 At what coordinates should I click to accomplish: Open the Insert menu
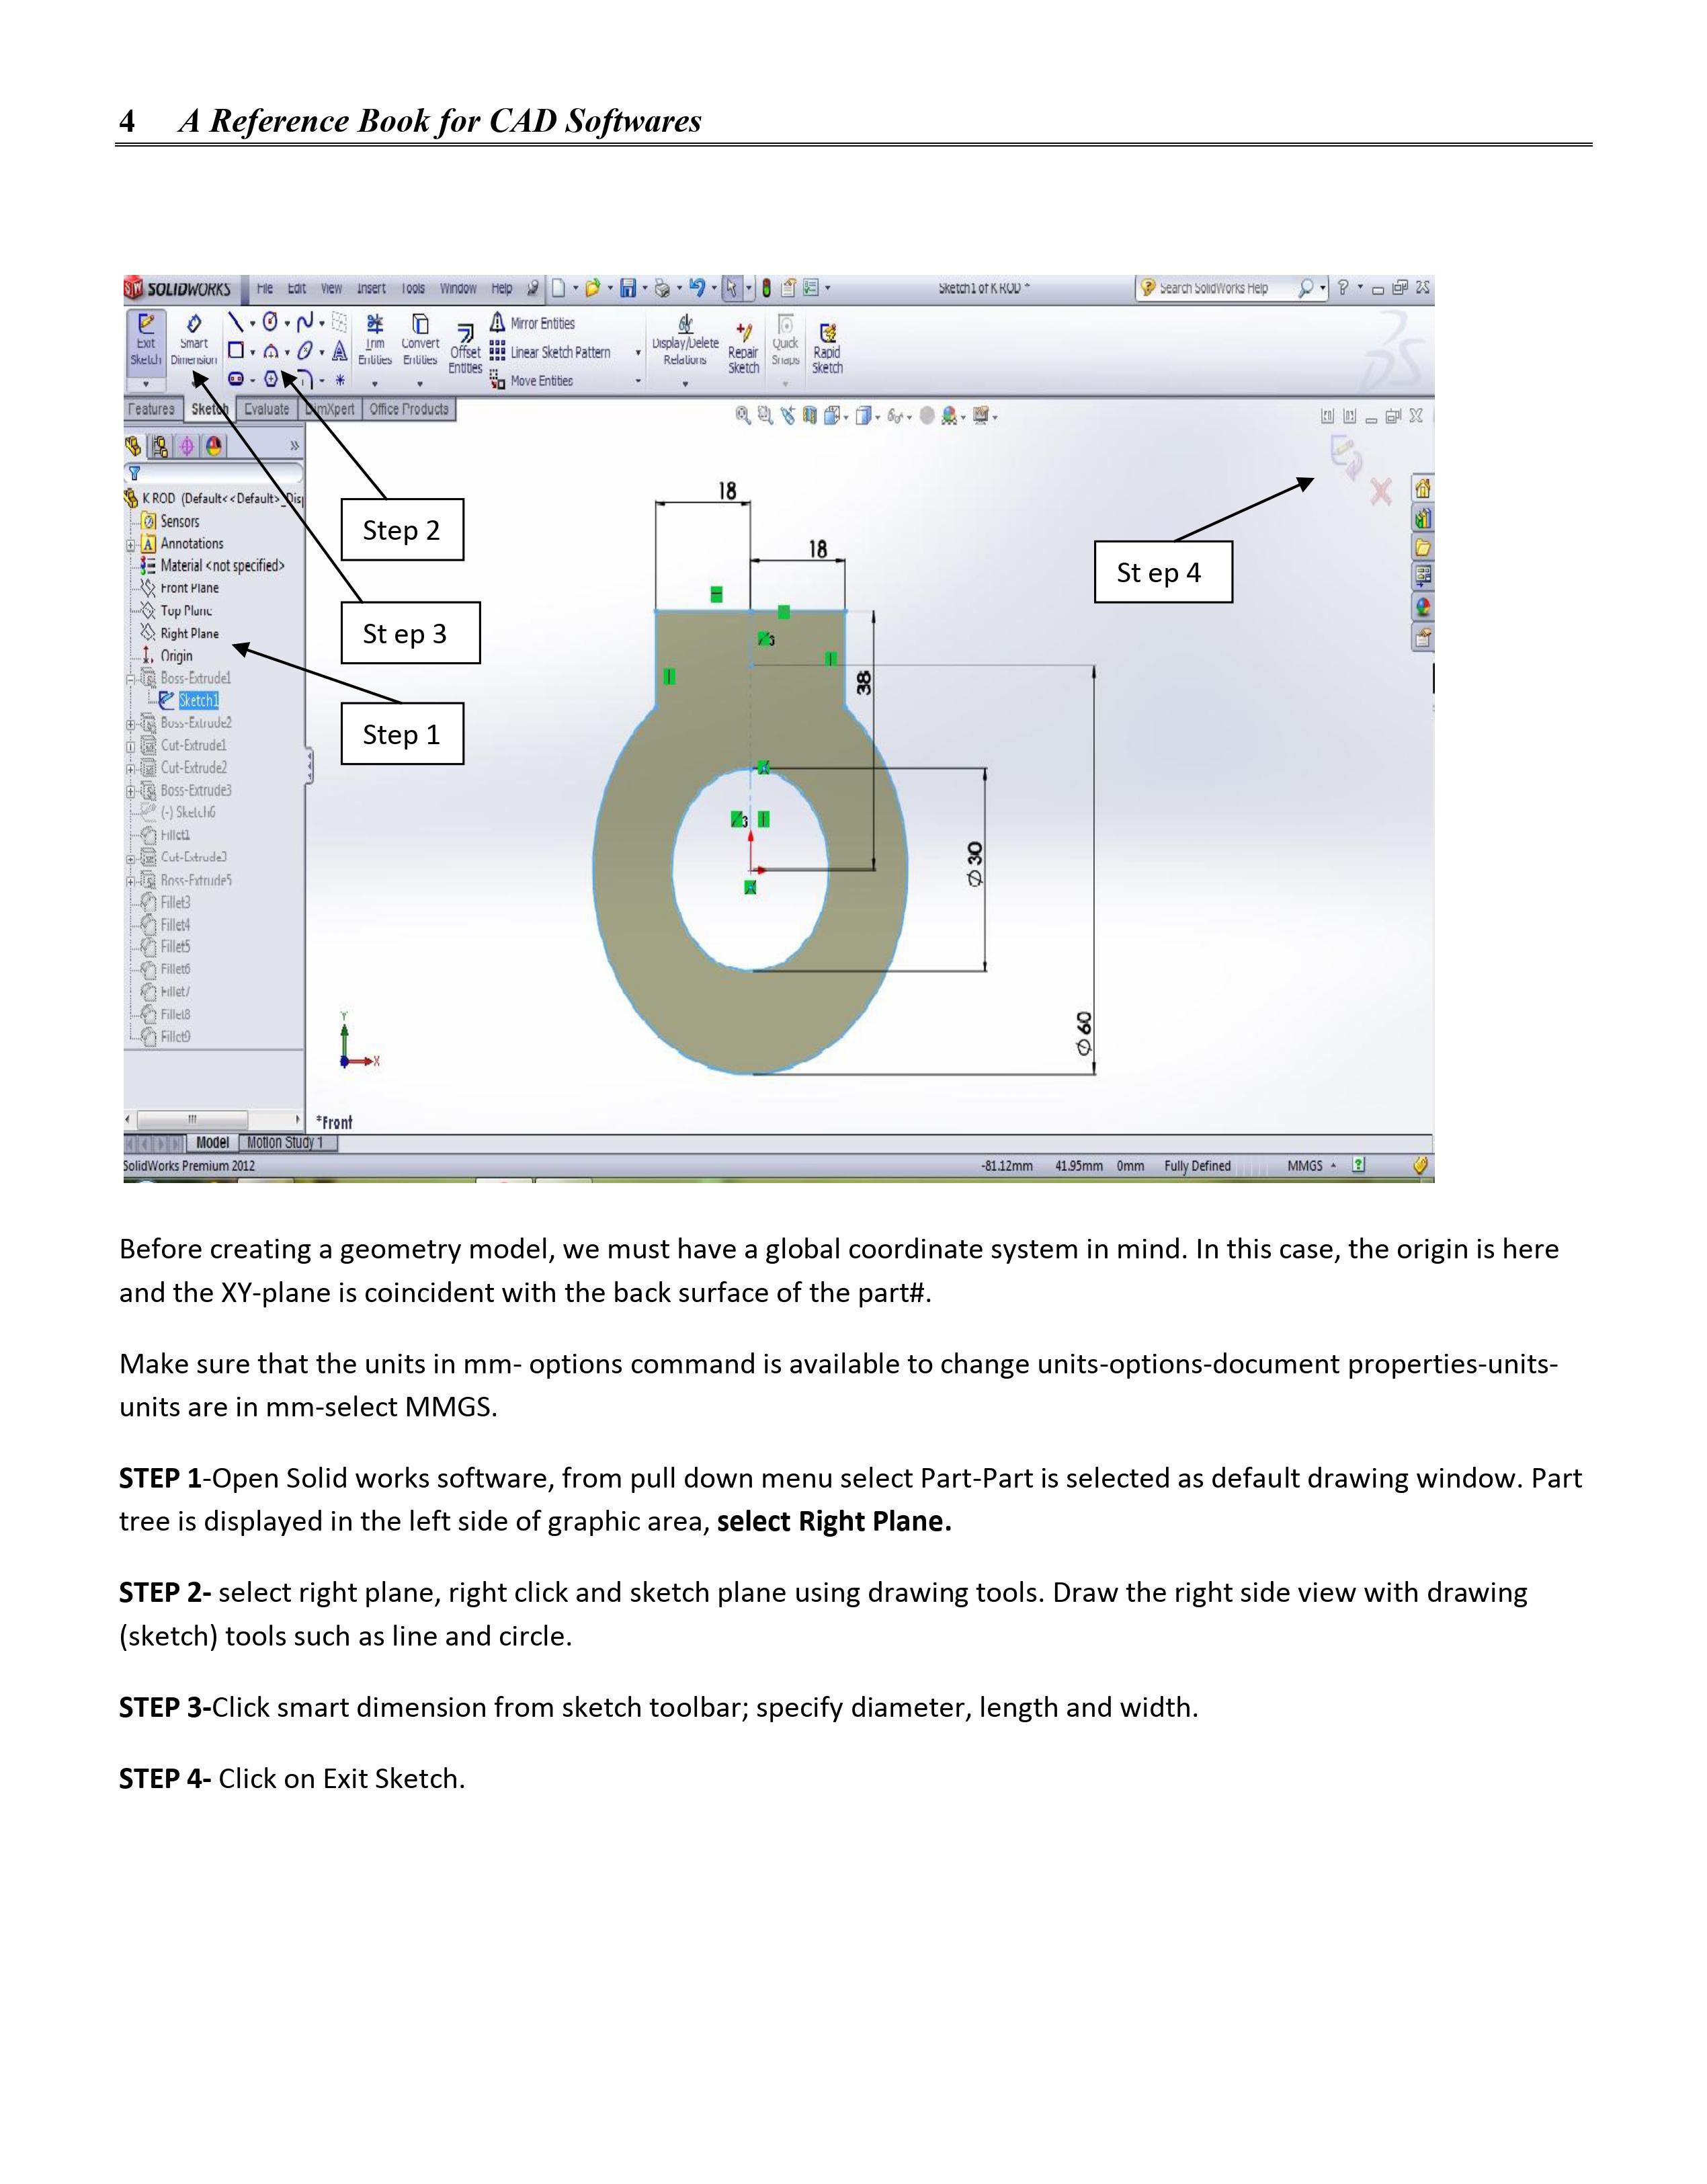(x=371, y=289)
